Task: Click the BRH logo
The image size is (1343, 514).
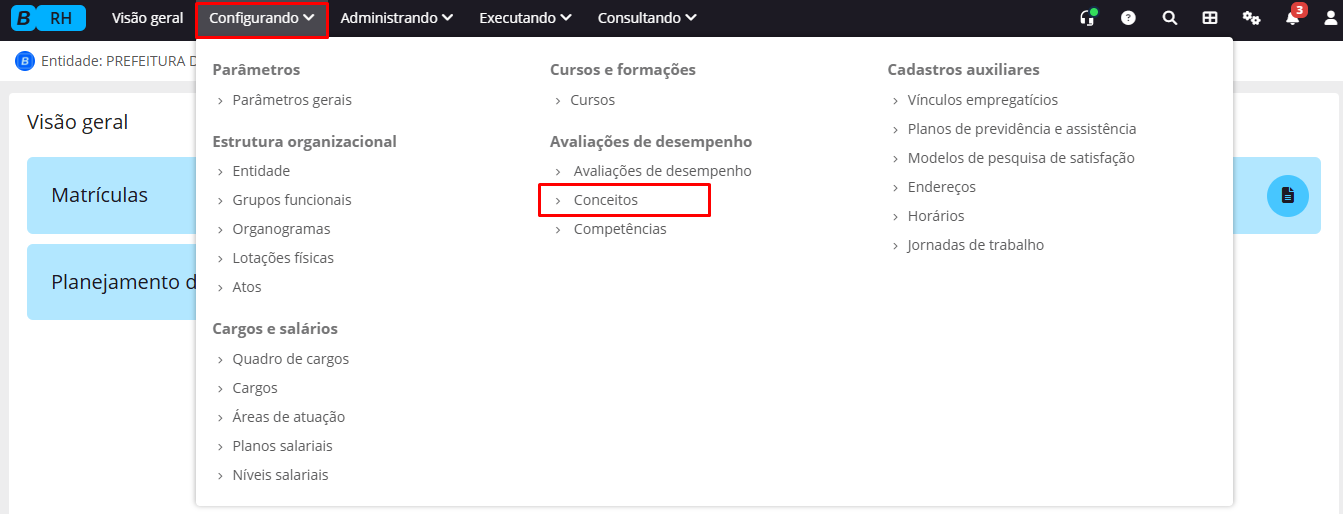Action: [x=47, y=18]
